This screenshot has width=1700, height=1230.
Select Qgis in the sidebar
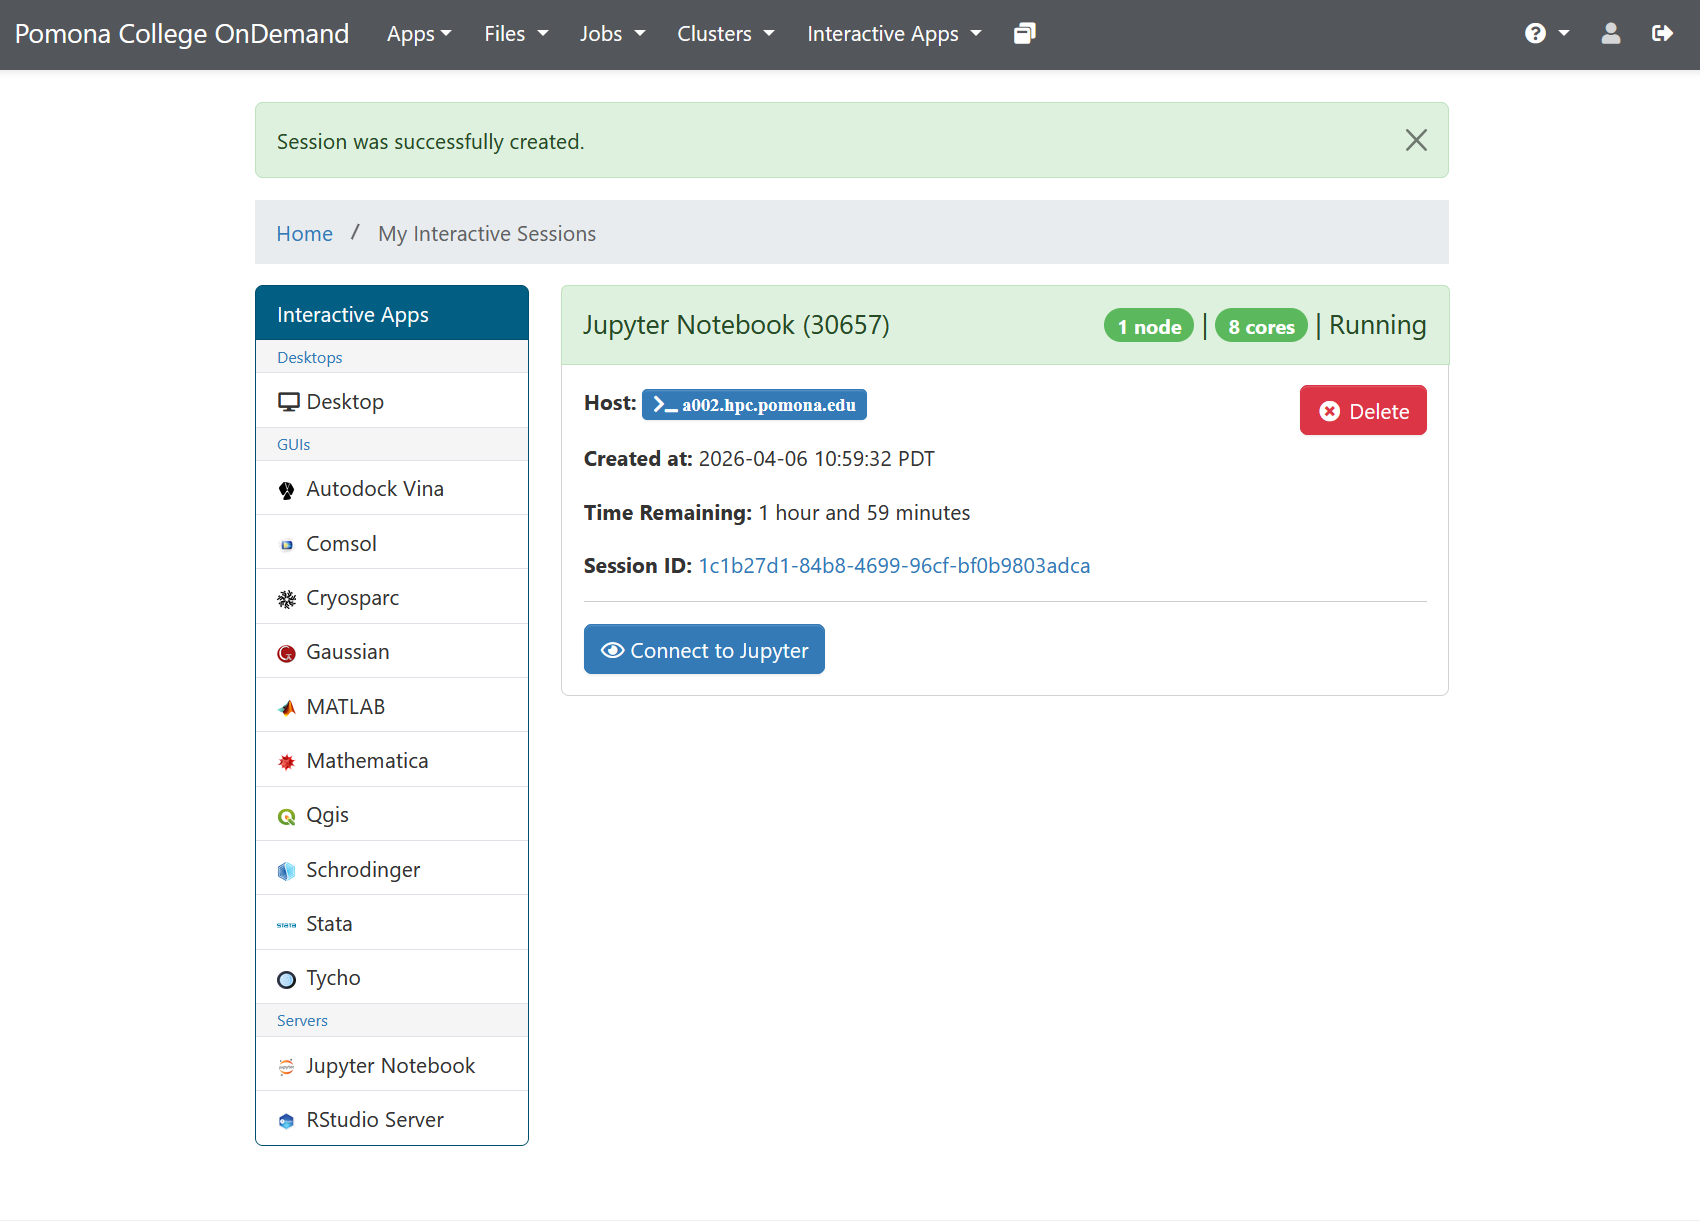pyautogui.click(x=392, y=814)
